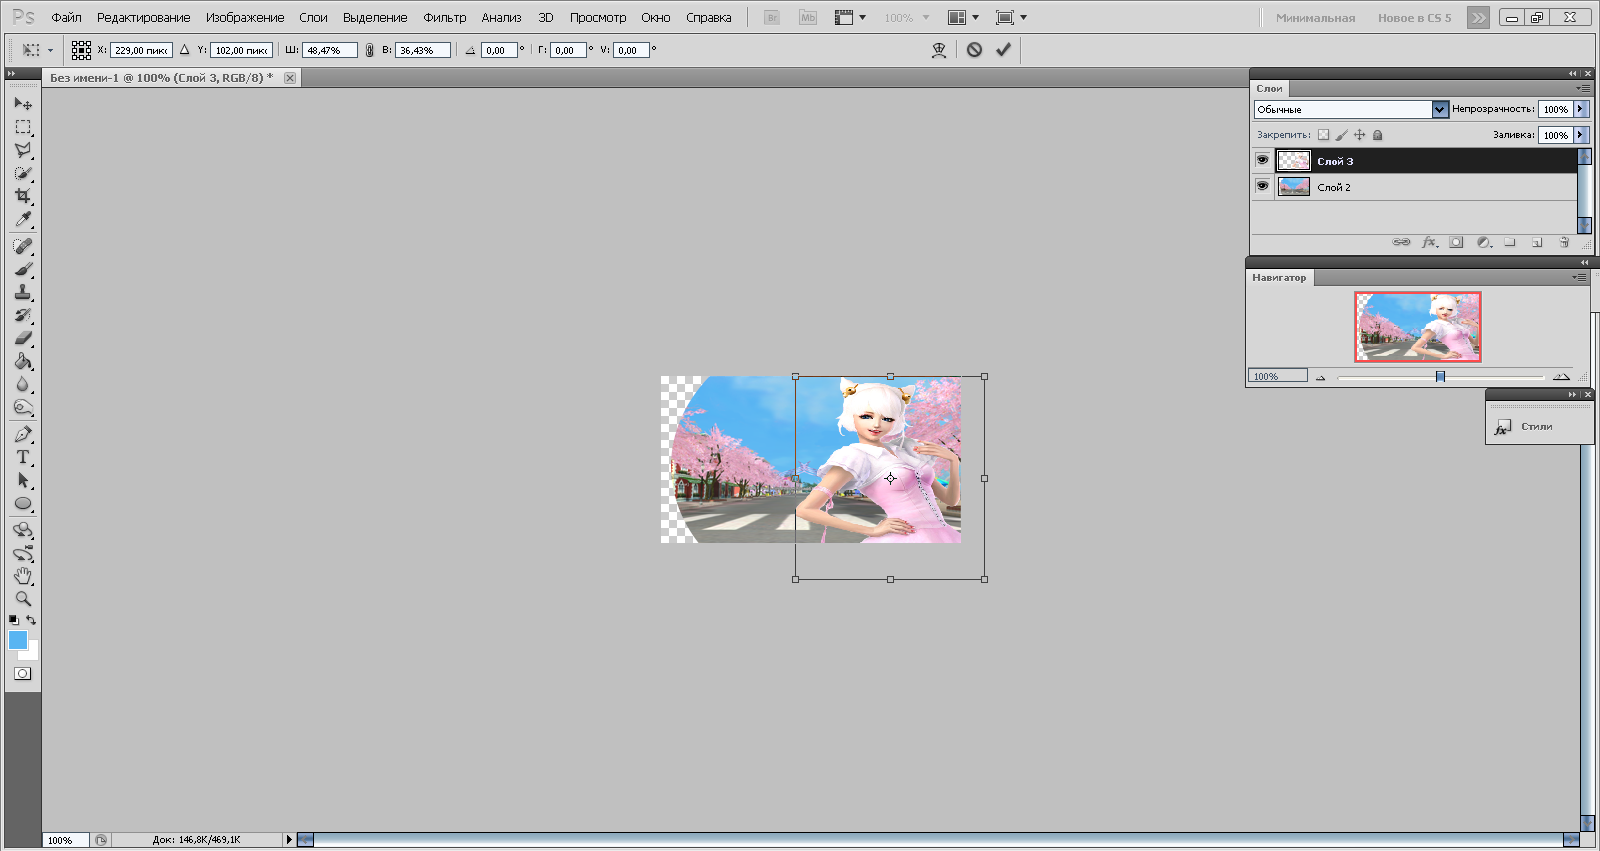Select the Brush tool

point(23,269)
